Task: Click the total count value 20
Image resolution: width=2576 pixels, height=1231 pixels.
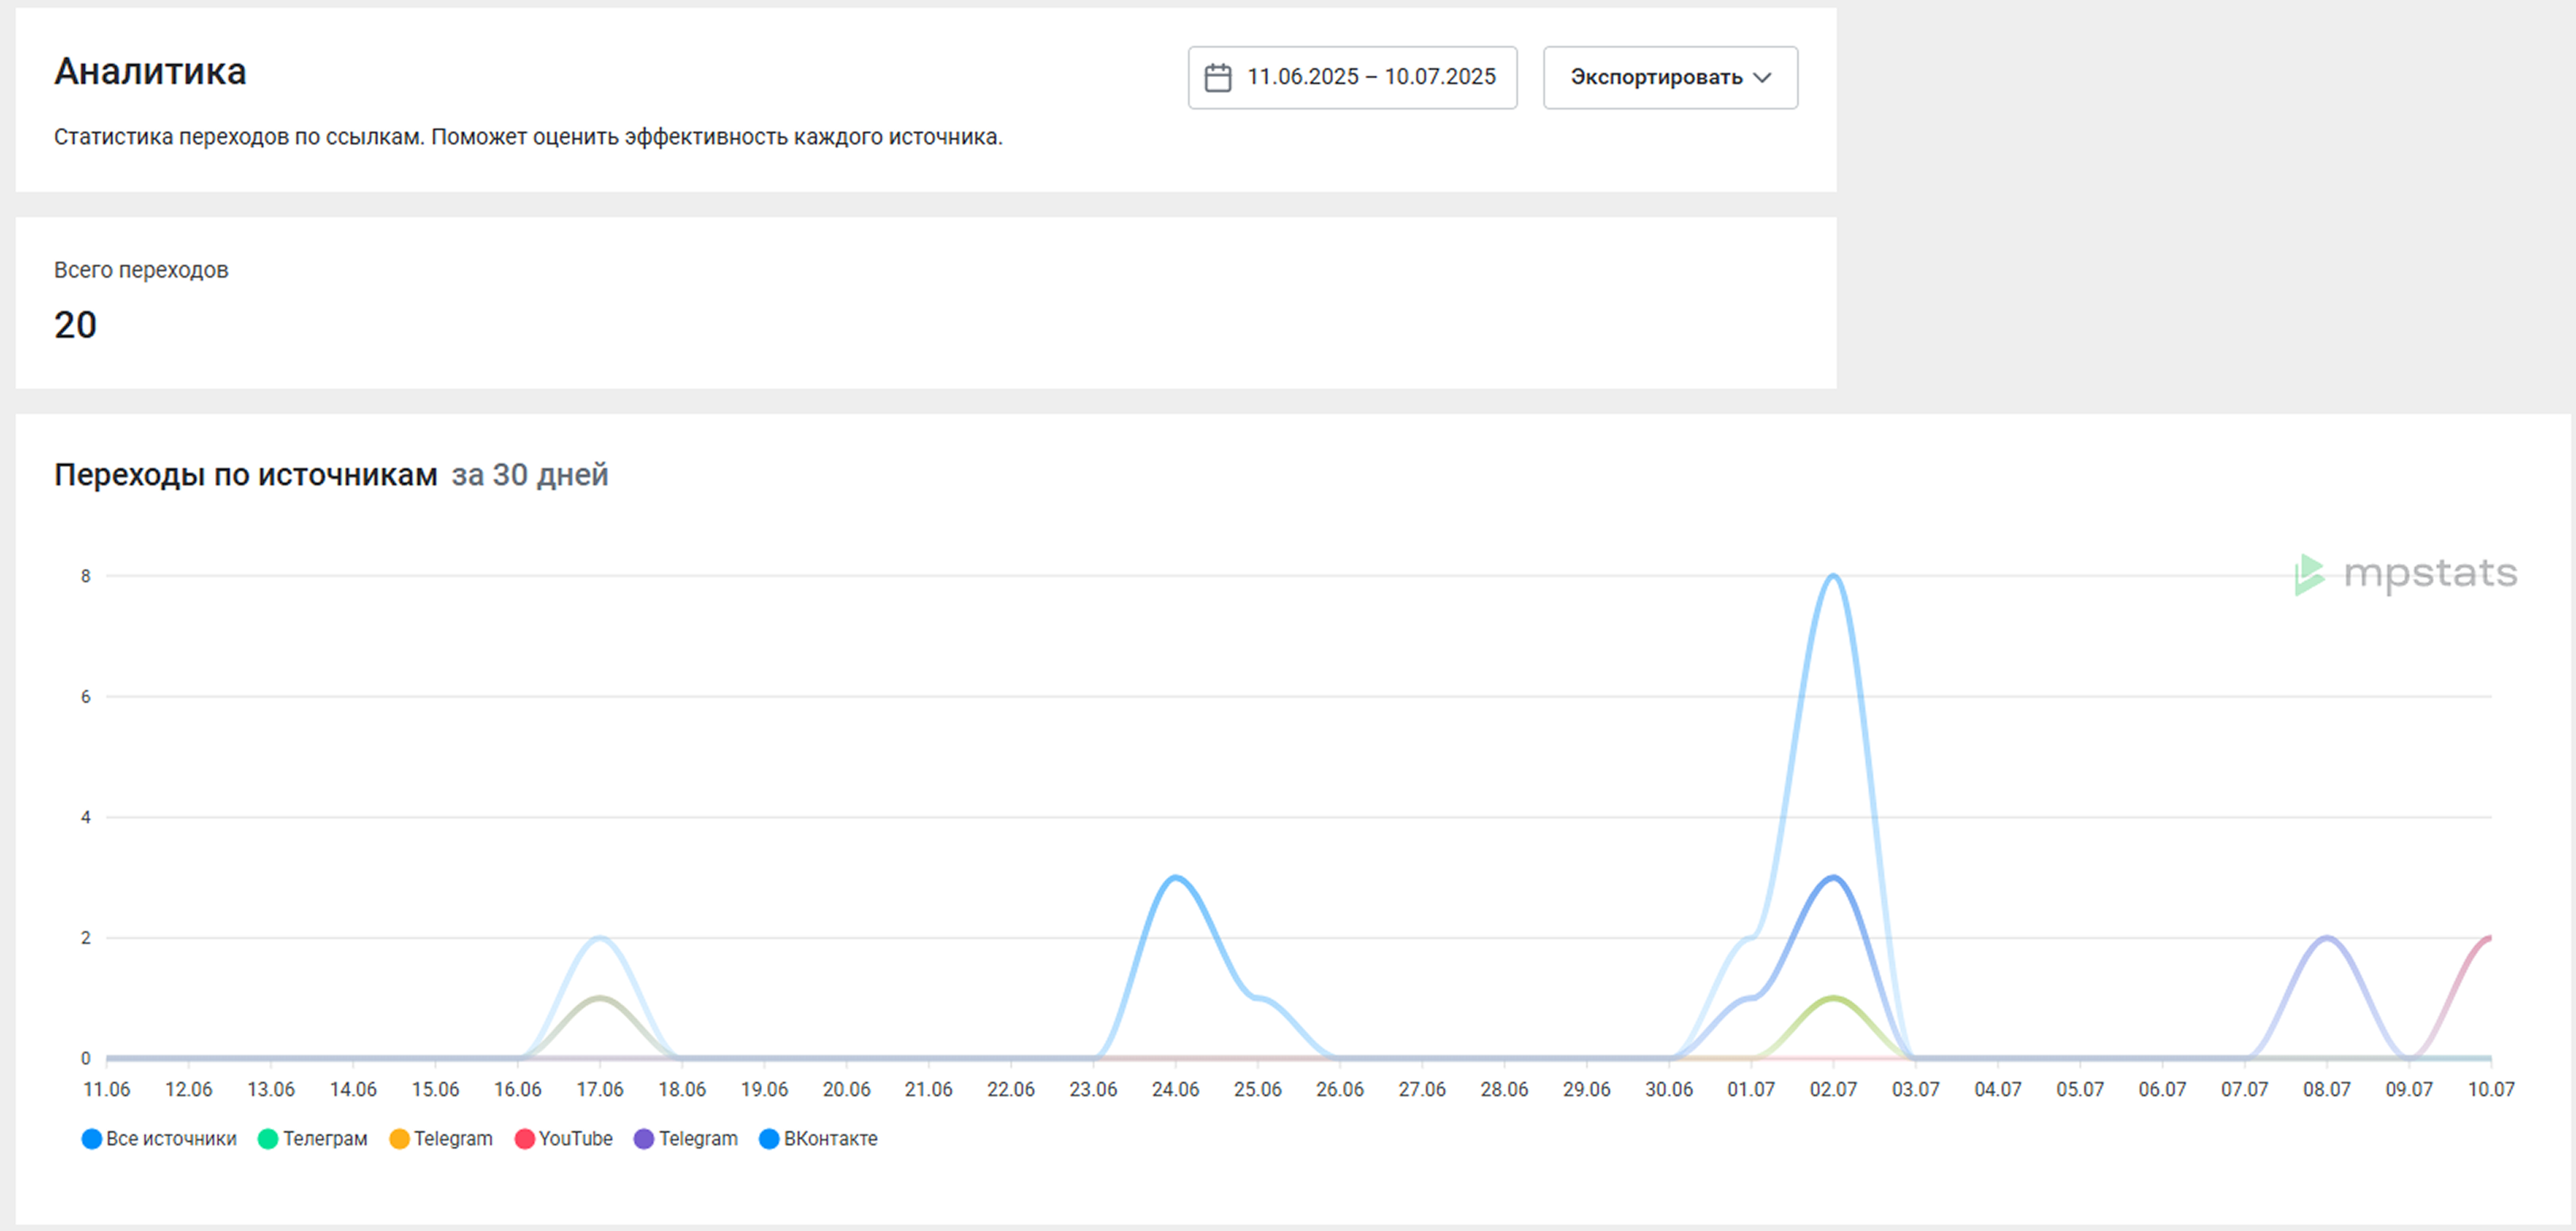Action: (75, 325)
